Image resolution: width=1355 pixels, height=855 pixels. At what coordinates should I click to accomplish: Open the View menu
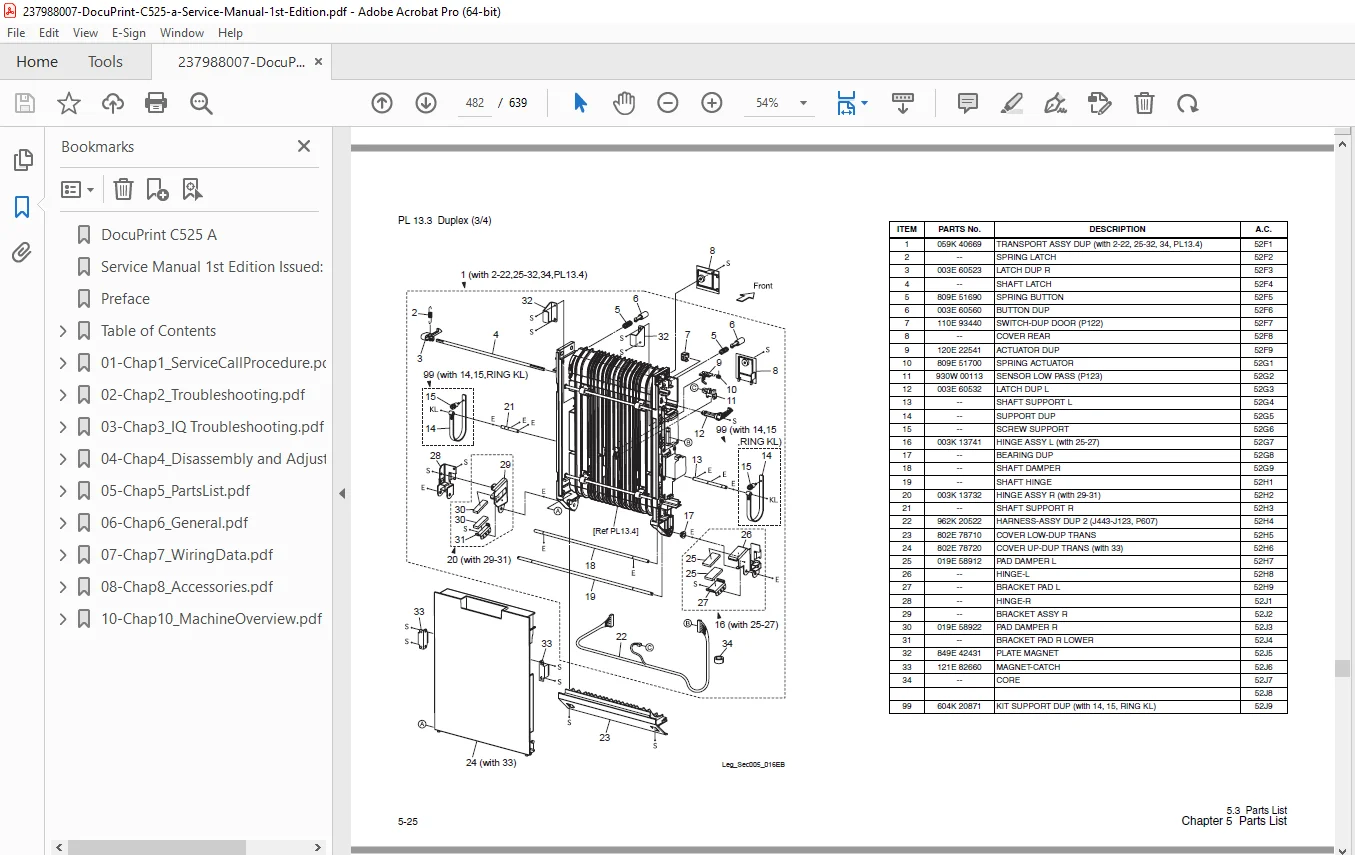pos(85,33)
